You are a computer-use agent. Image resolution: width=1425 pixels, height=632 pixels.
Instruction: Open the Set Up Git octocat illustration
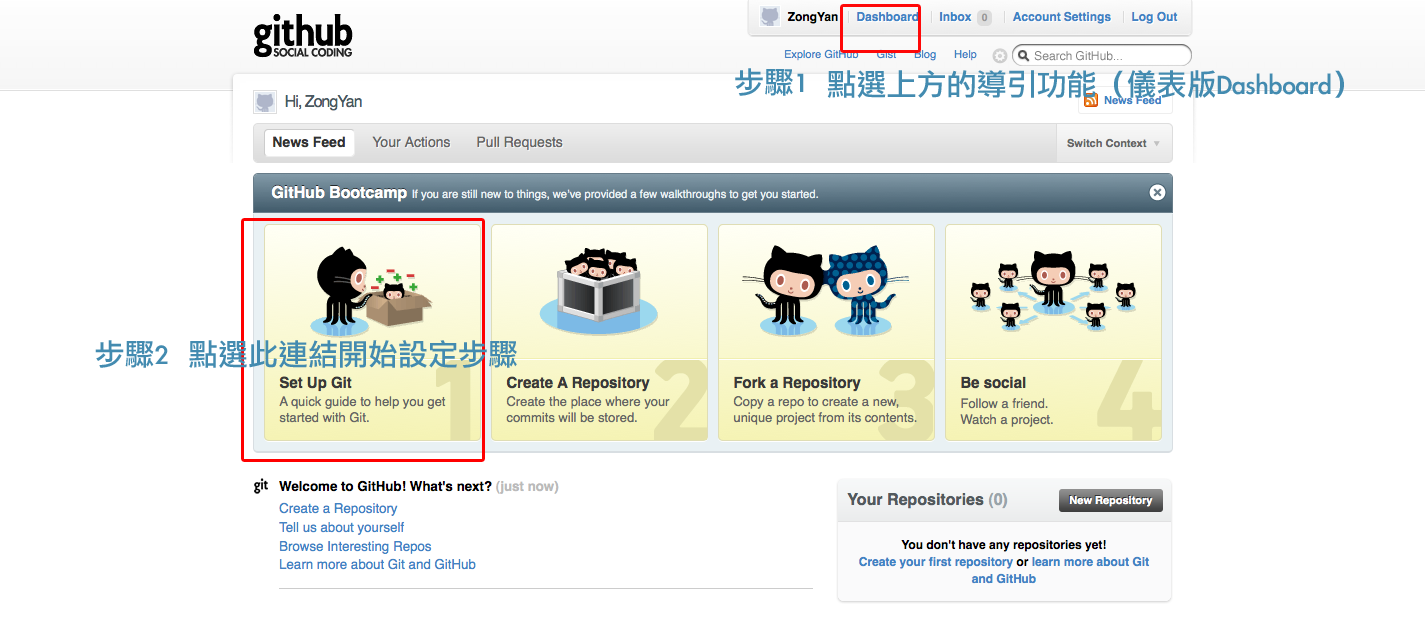click(373, 291)
